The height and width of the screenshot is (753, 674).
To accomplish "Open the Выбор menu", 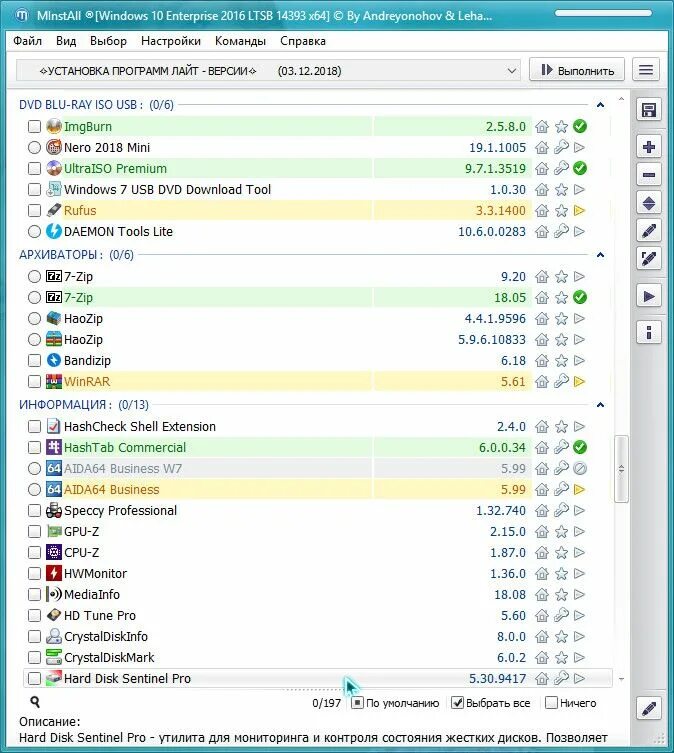I will [x=109, y=41].
